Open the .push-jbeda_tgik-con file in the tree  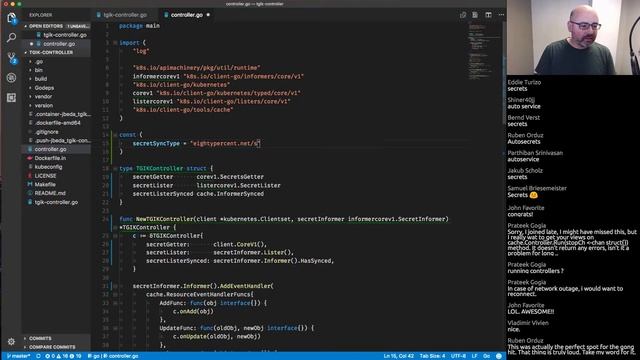(57, 140)
